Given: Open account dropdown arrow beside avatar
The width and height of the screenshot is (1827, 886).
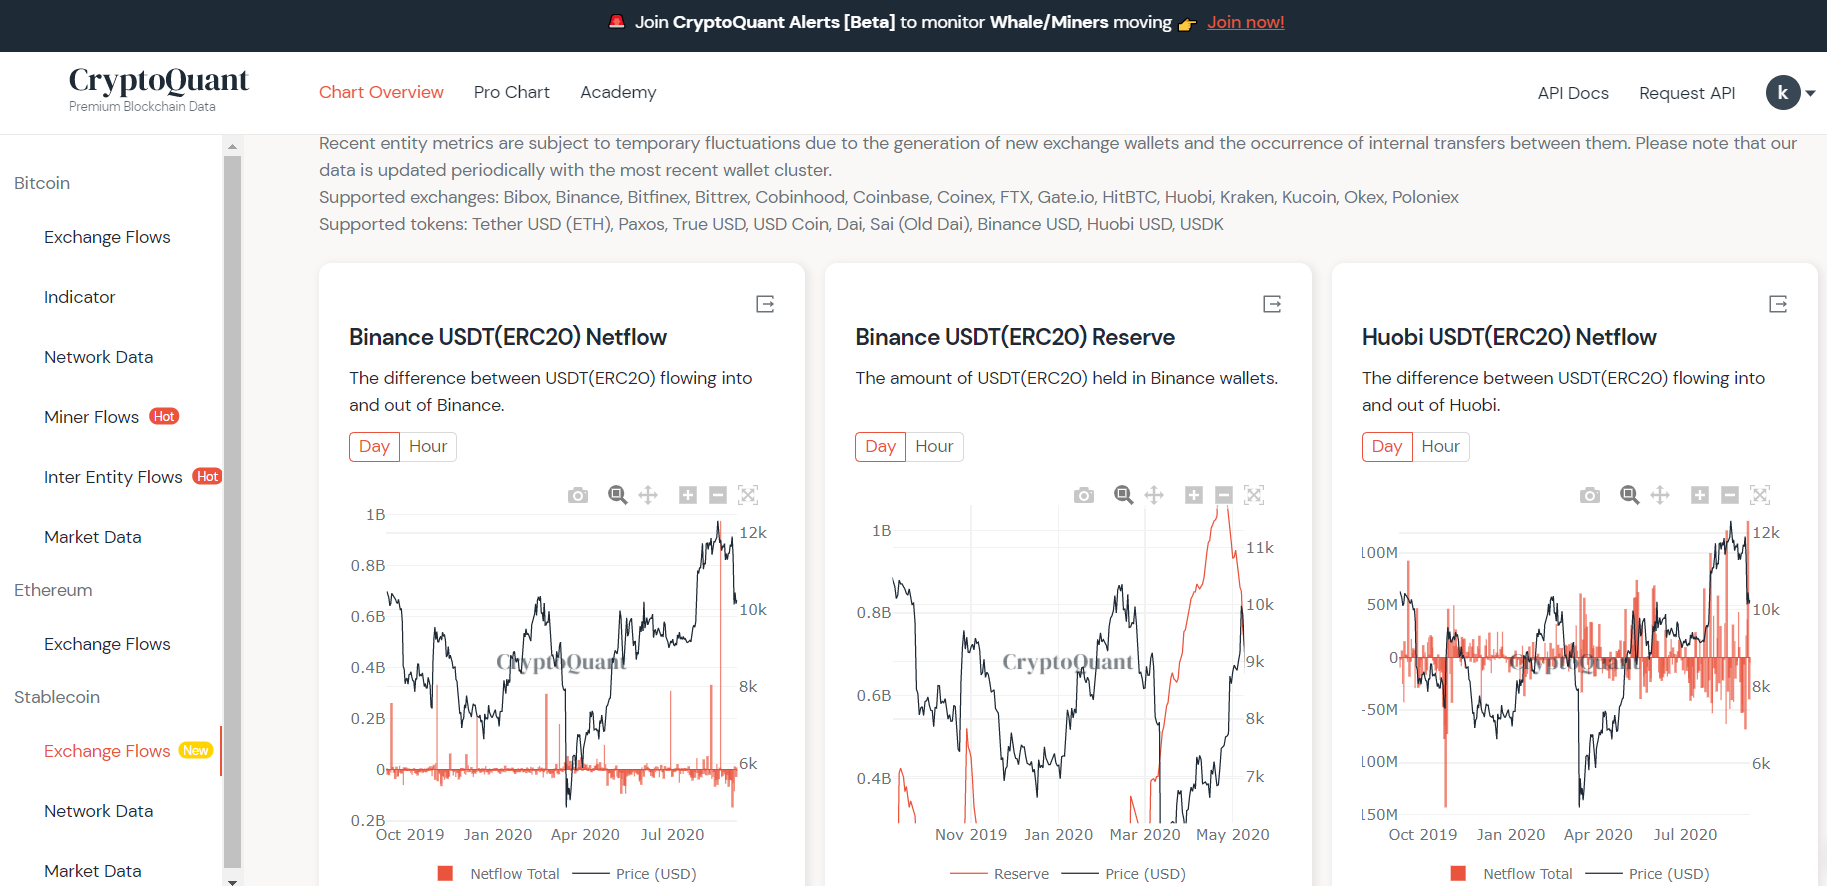Looking at the screenshot, I should tap(1811, 93).
